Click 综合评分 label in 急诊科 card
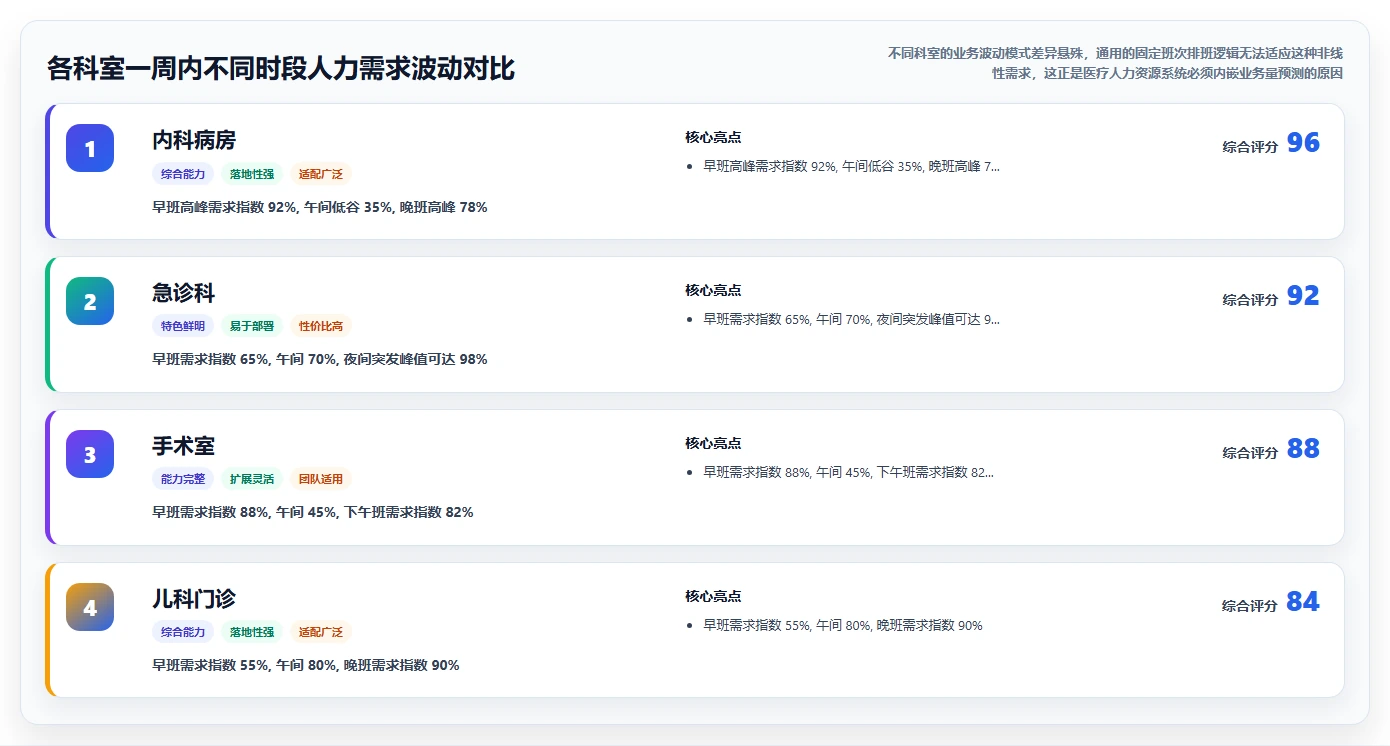1390x746 pixels. point(1250,300)
